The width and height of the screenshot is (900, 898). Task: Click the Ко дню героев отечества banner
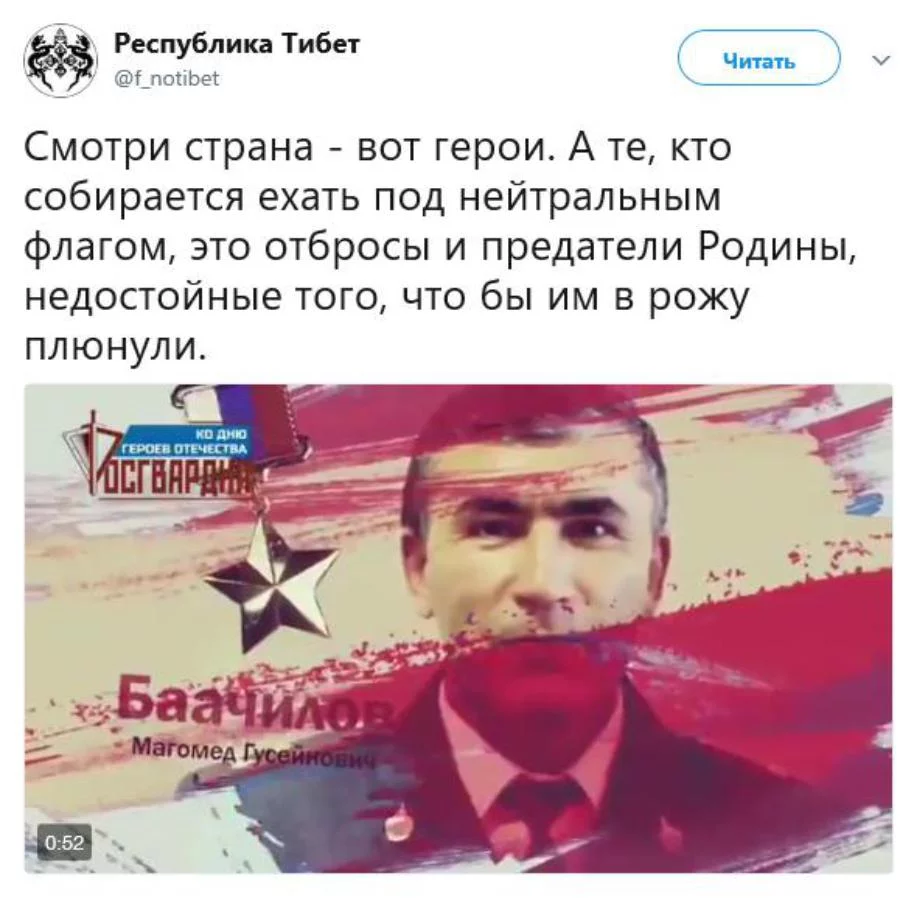pyautogui.click(x=185, y=441)
